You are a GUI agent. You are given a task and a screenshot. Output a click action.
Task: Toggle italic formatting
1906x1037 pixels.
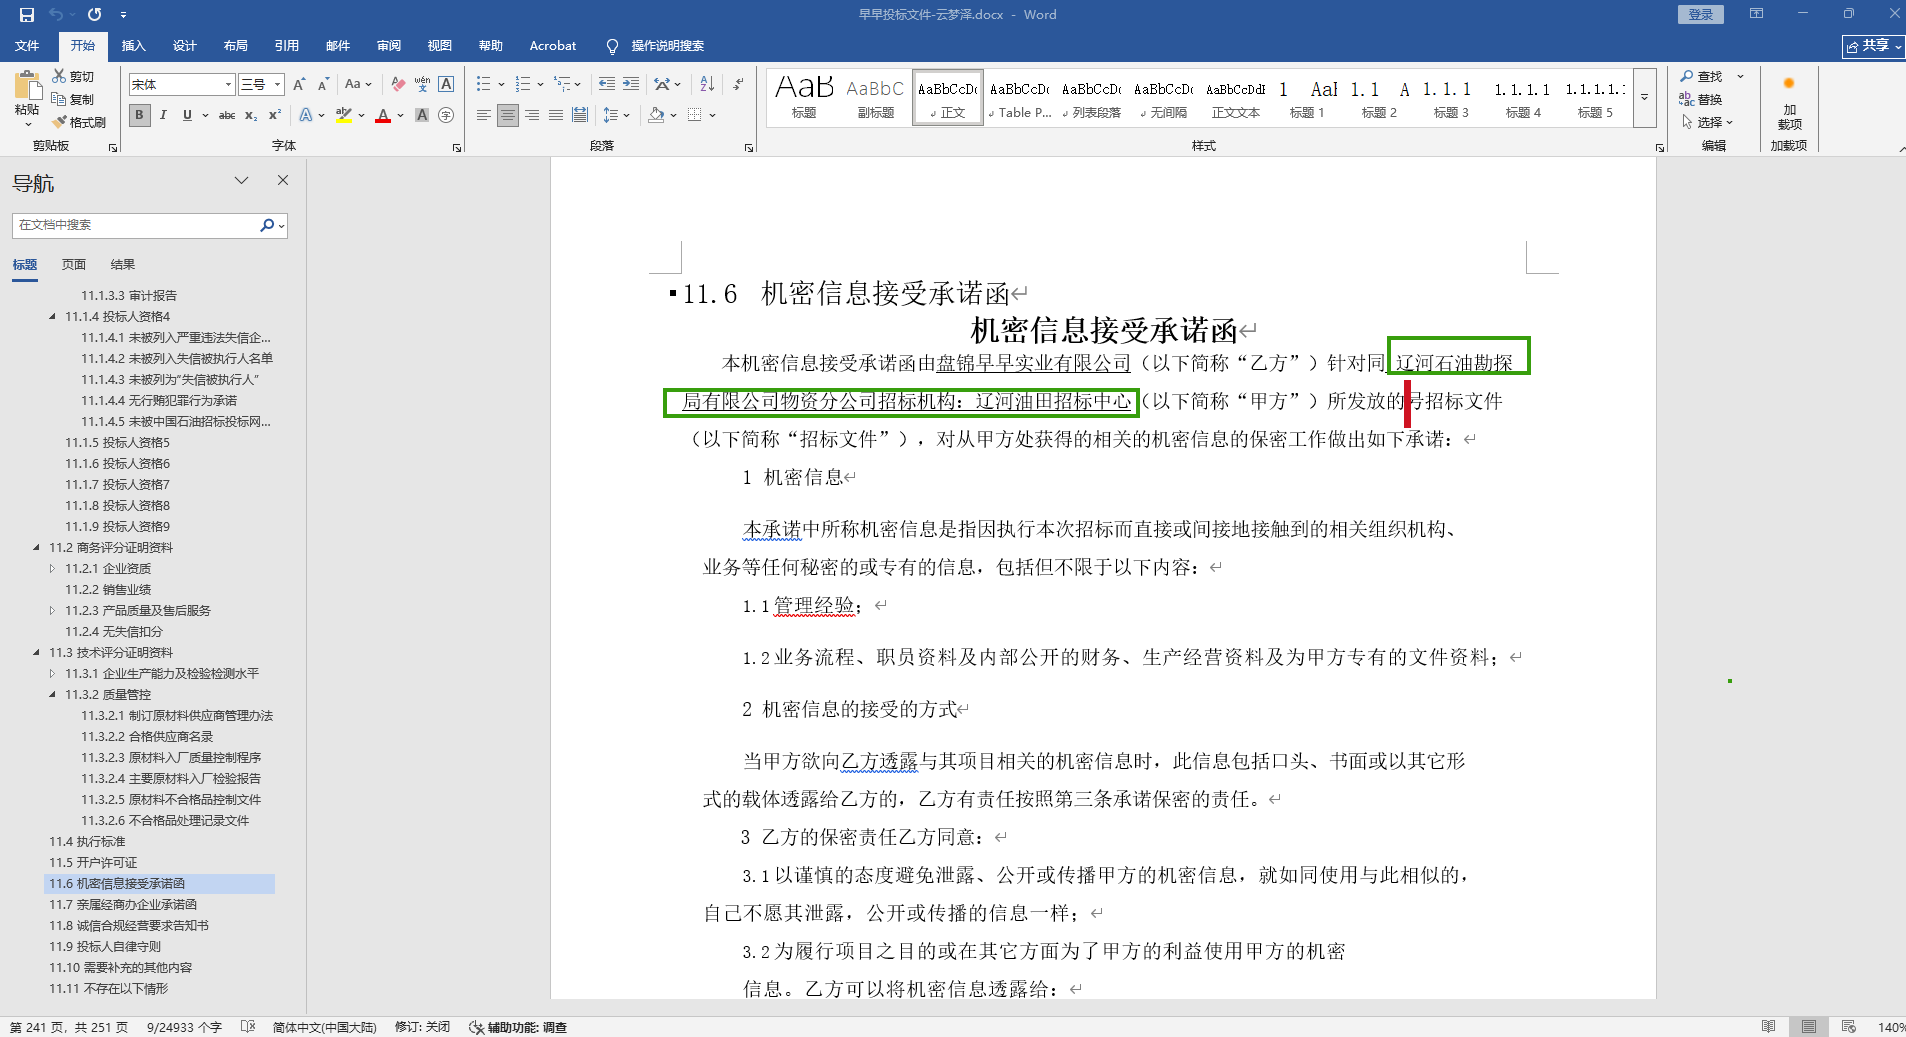pos(163,115)
